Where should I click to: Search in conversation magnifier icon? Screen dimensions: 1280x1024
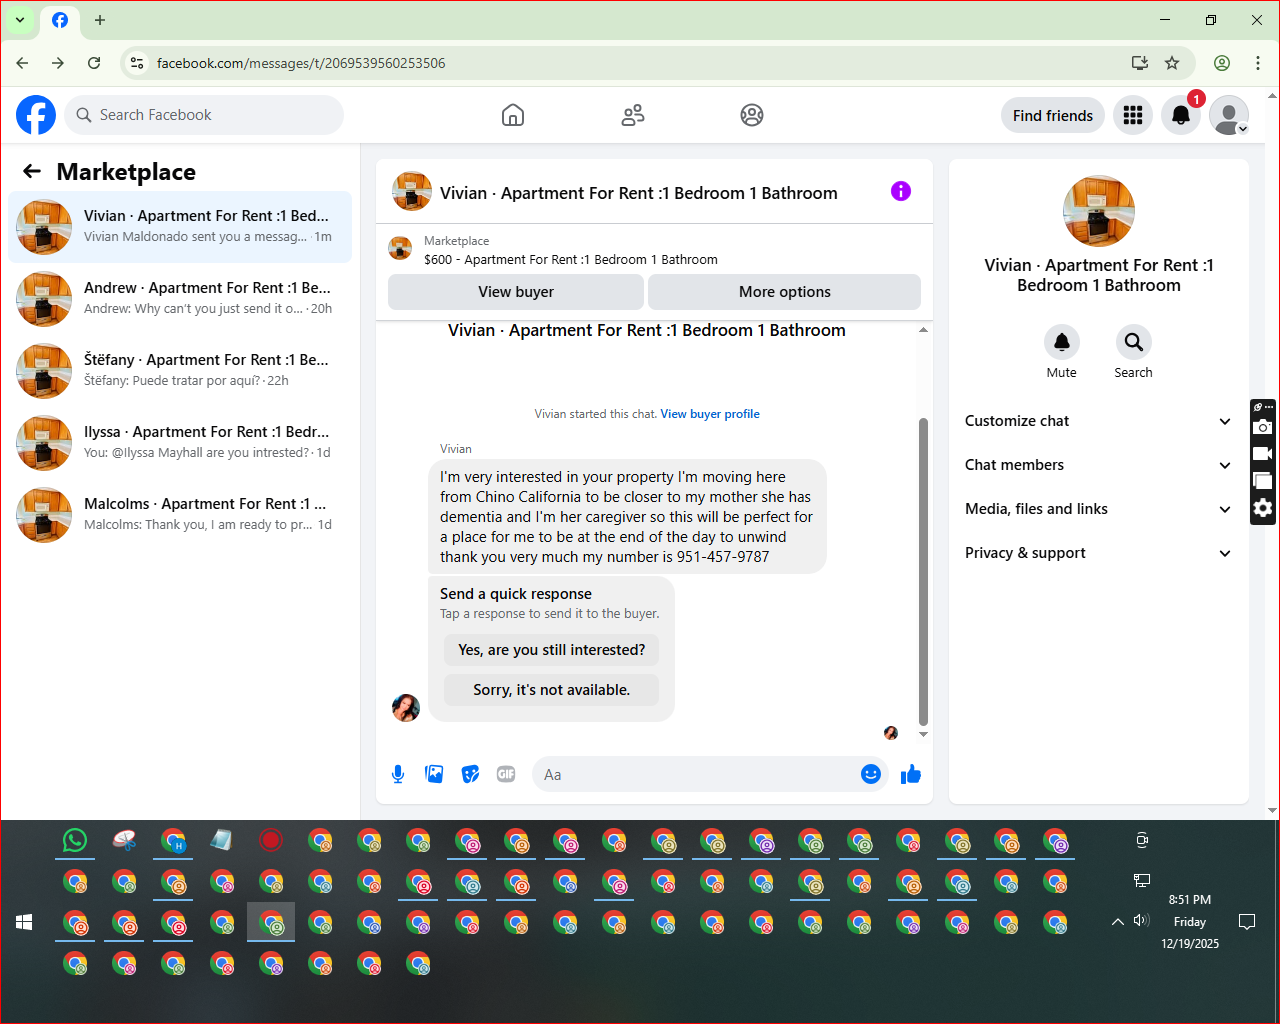click(x=1134, y=342)
